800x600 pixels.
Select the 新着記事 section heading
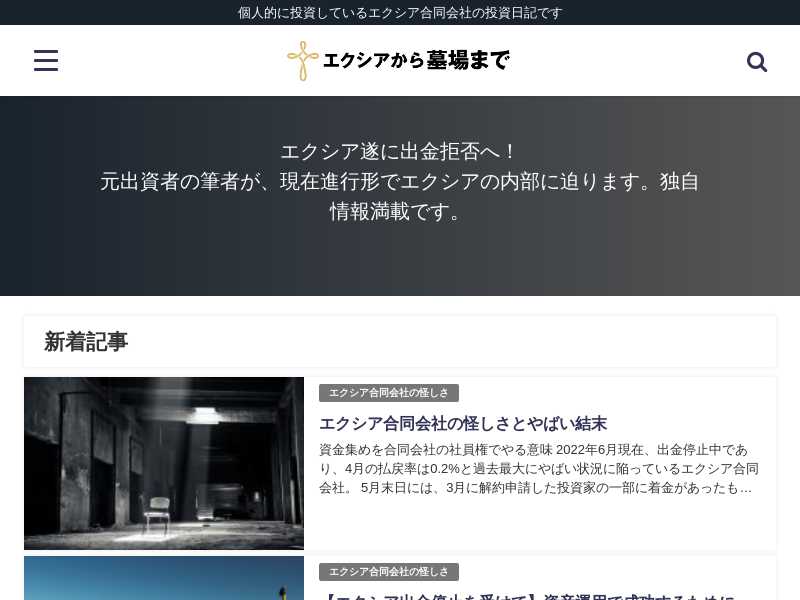click(x=86, y=342)
